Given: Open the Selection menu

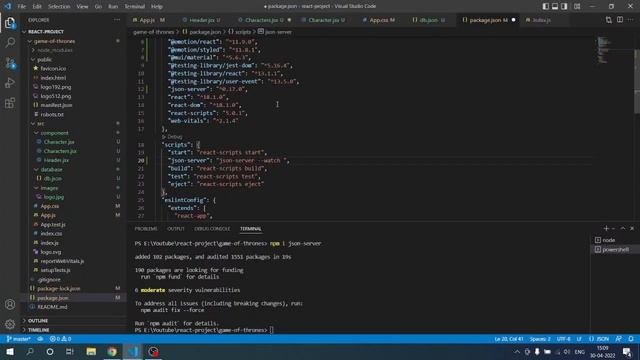Looking at the screenshot, I should point(59,7).
